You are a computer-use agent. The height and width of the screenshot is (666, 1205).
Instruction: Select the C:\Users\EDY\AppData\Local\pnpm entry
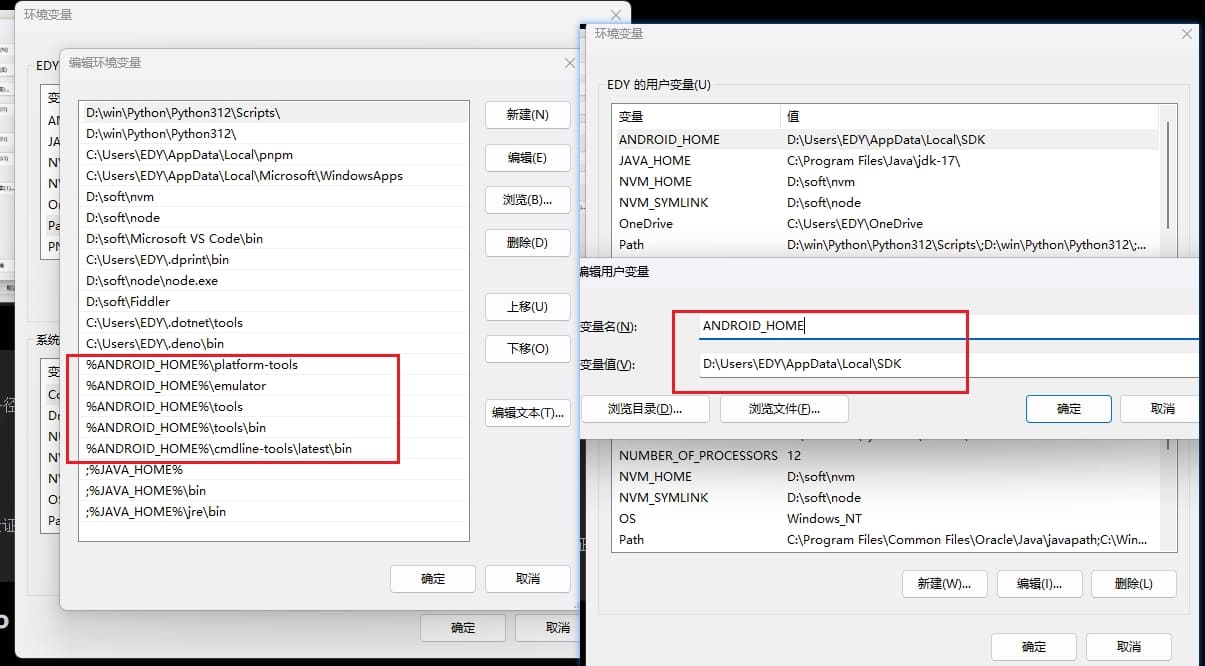coord(274,155)
